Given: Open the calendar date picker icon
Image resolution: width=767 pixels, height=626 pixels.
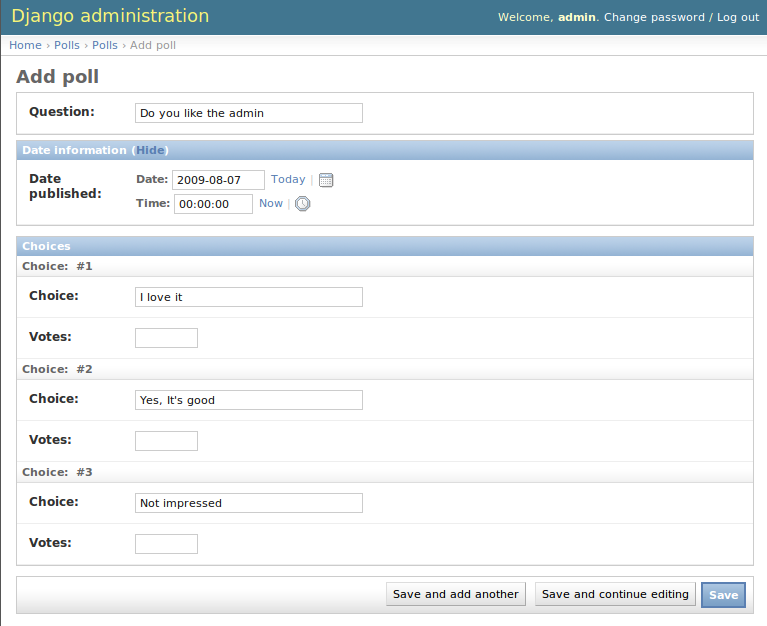Looking at the screenshot, I should [x=326, y=180].
